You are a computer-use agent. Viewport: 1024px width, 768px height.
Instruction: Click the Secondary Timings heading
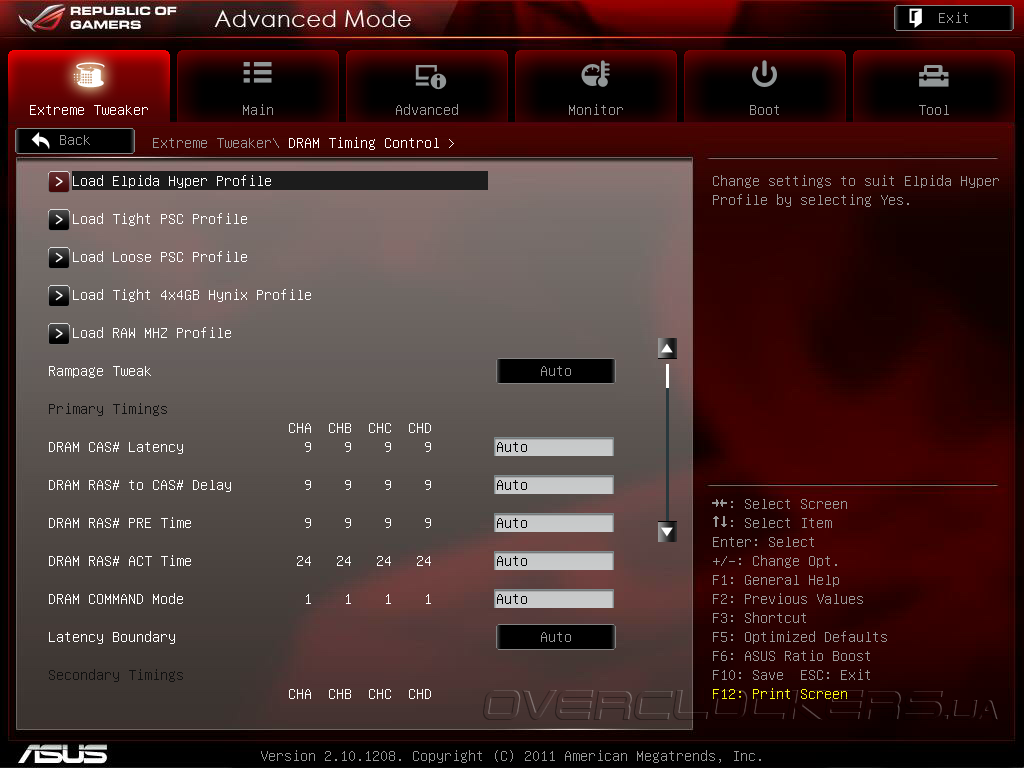116,675
